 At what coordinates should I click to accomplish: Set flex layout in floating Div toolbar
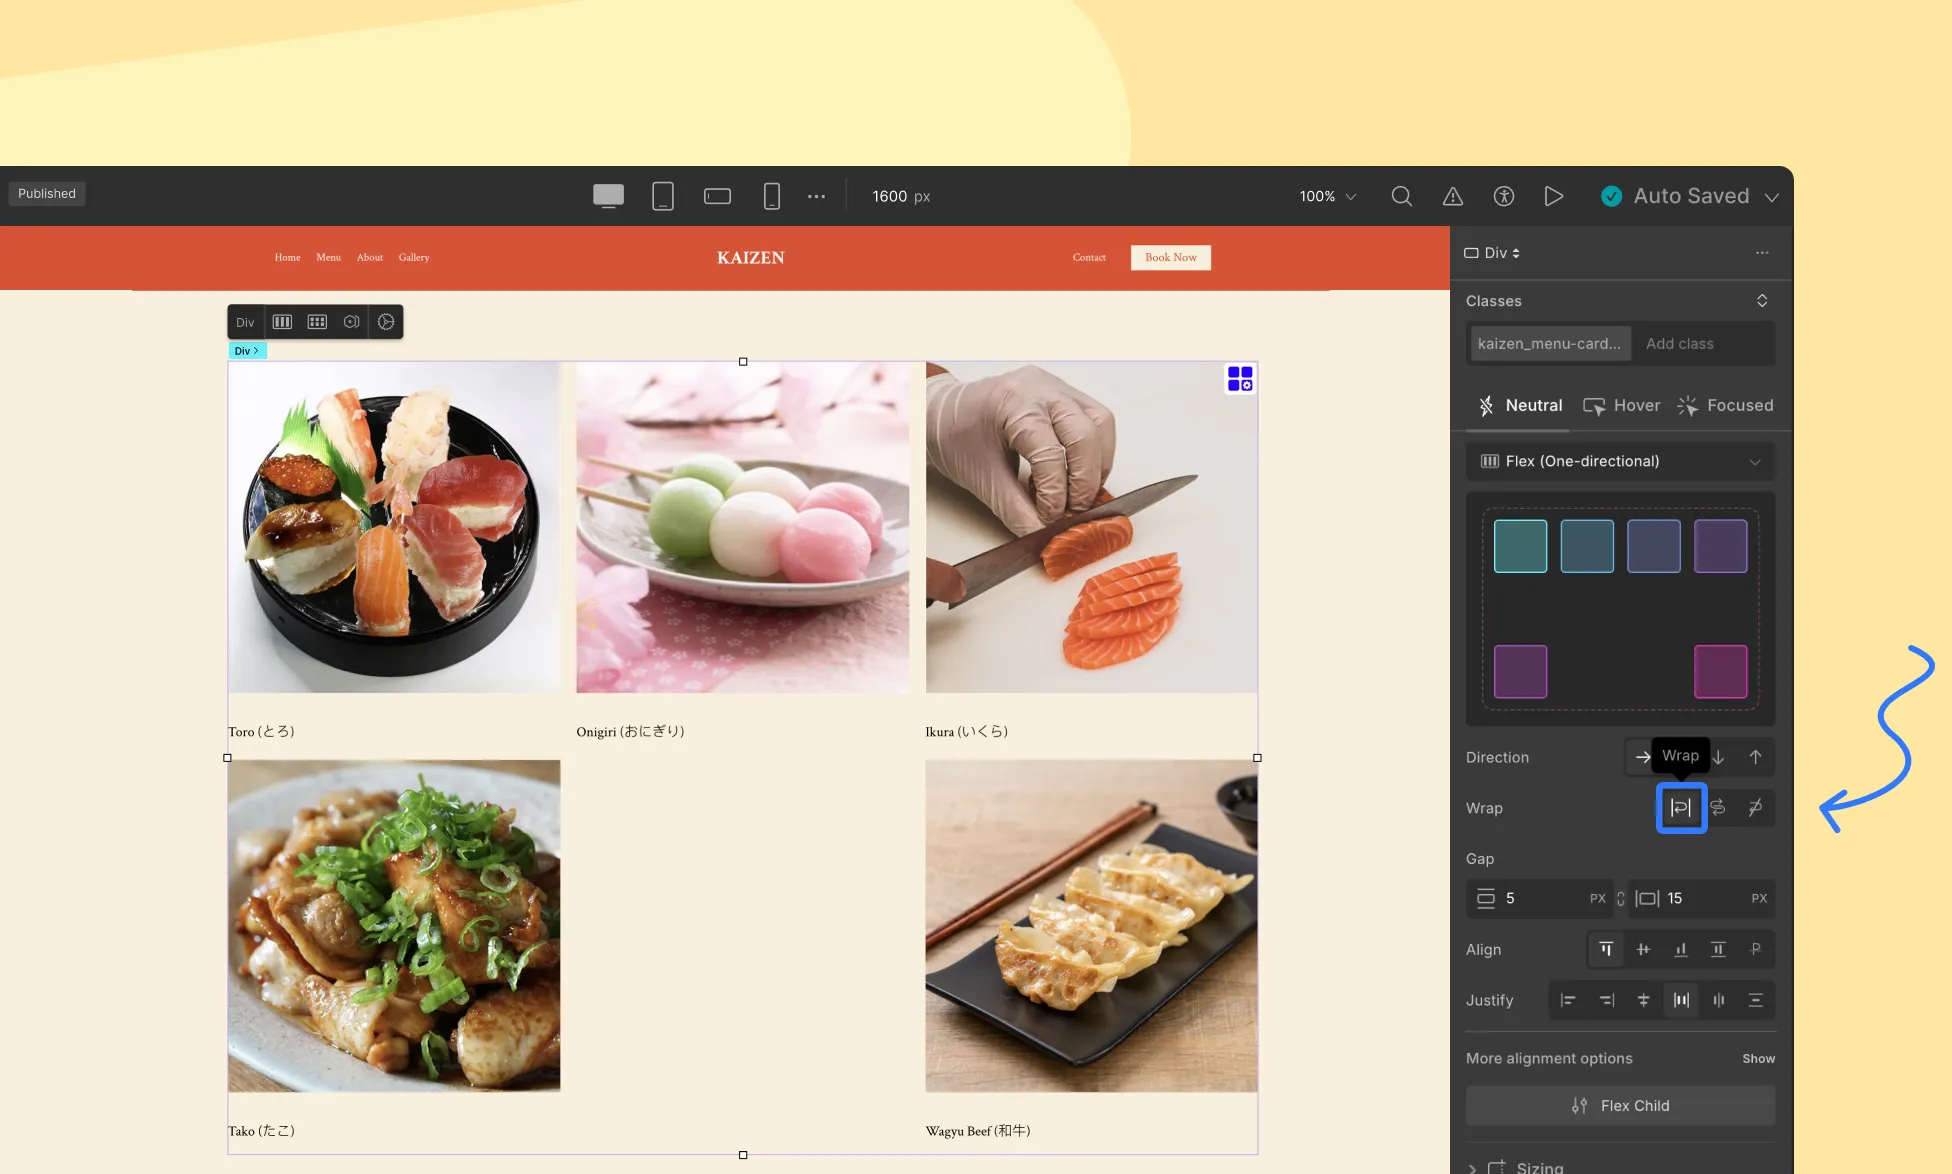click(283, 322)
